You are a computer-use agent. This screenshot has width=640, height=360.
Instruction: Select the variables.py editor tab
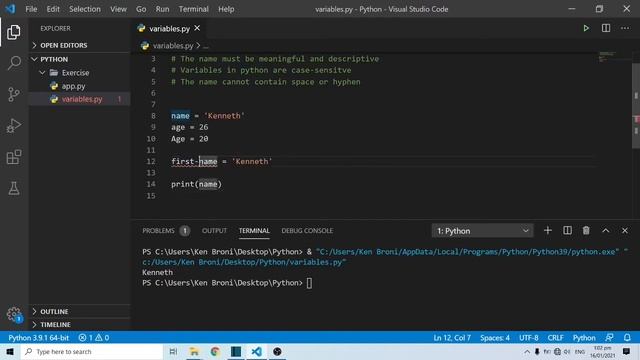point(169,28)
